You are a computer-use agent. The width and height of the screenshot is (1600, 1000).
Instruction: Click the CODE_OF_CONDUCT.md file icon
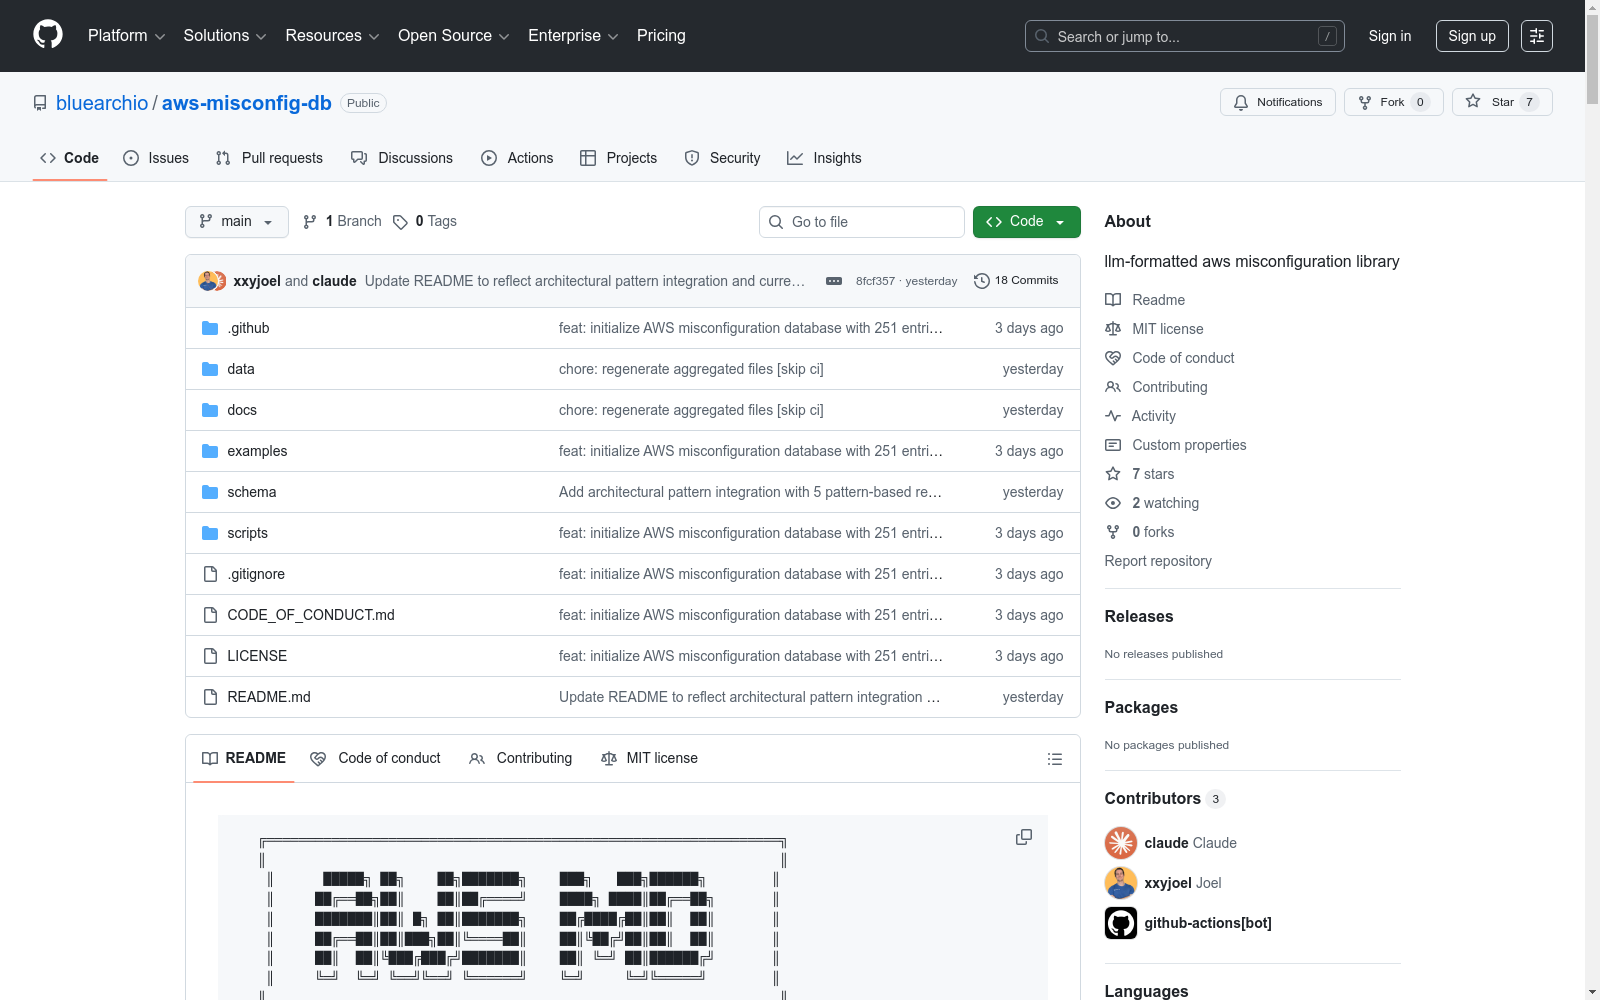[210, 615]
